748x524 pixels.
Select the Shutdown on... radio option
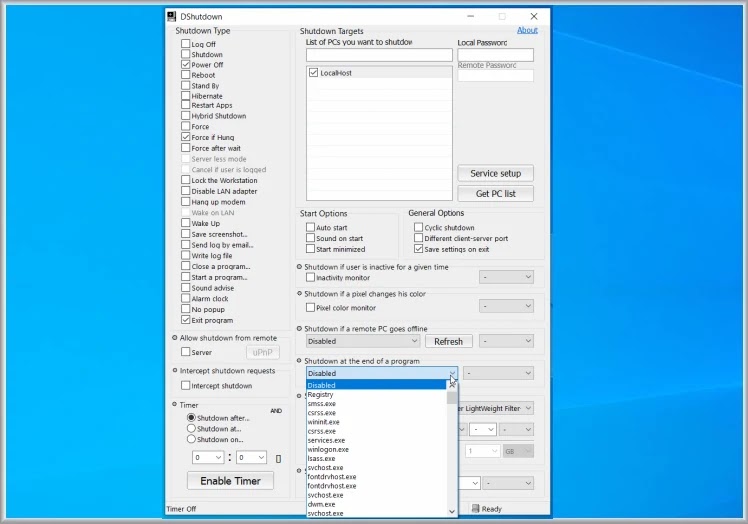point(191,439)
